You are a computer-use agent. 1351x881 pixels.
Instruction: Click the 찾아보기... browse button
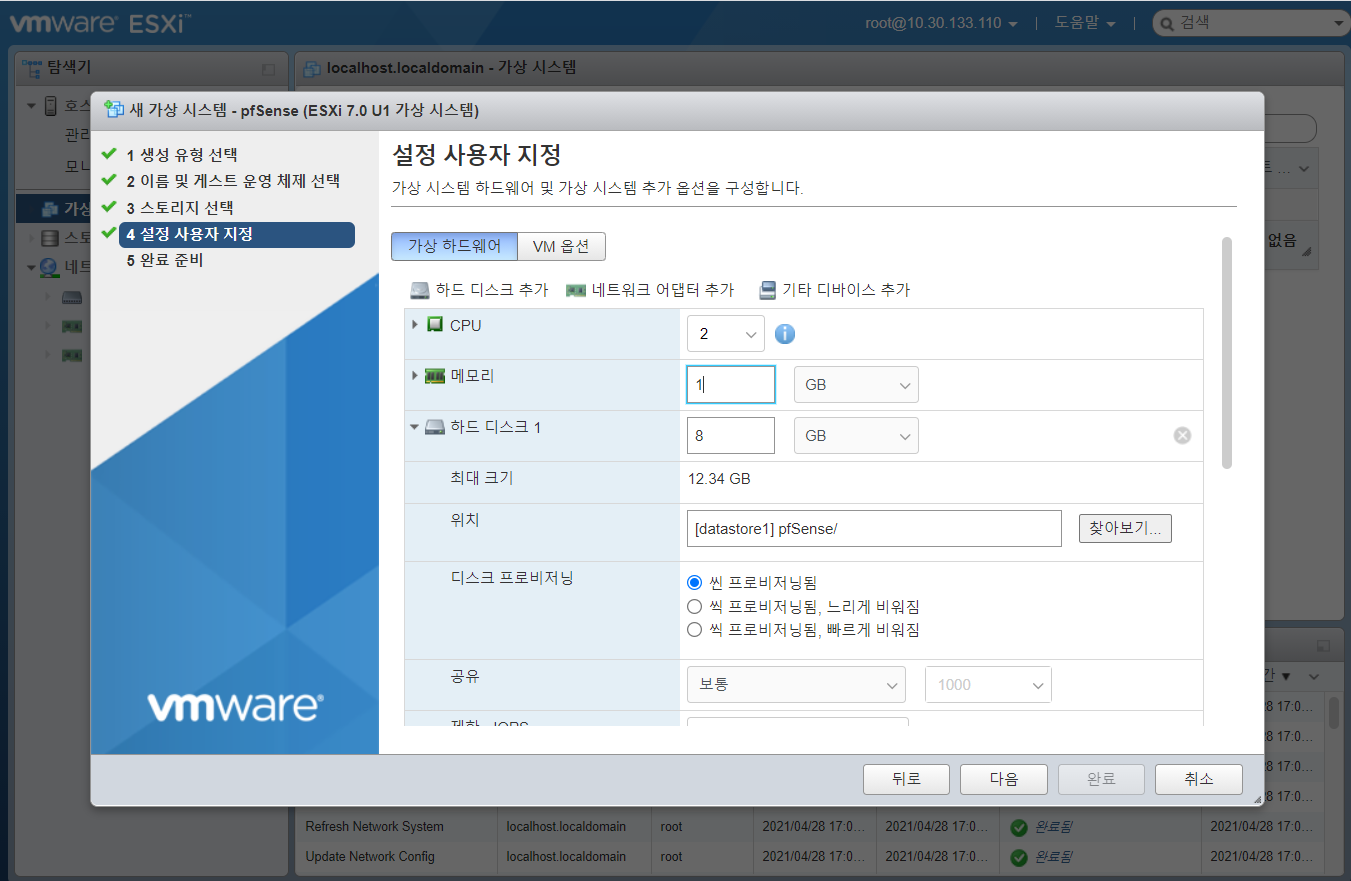click(x=1125, y=528)
